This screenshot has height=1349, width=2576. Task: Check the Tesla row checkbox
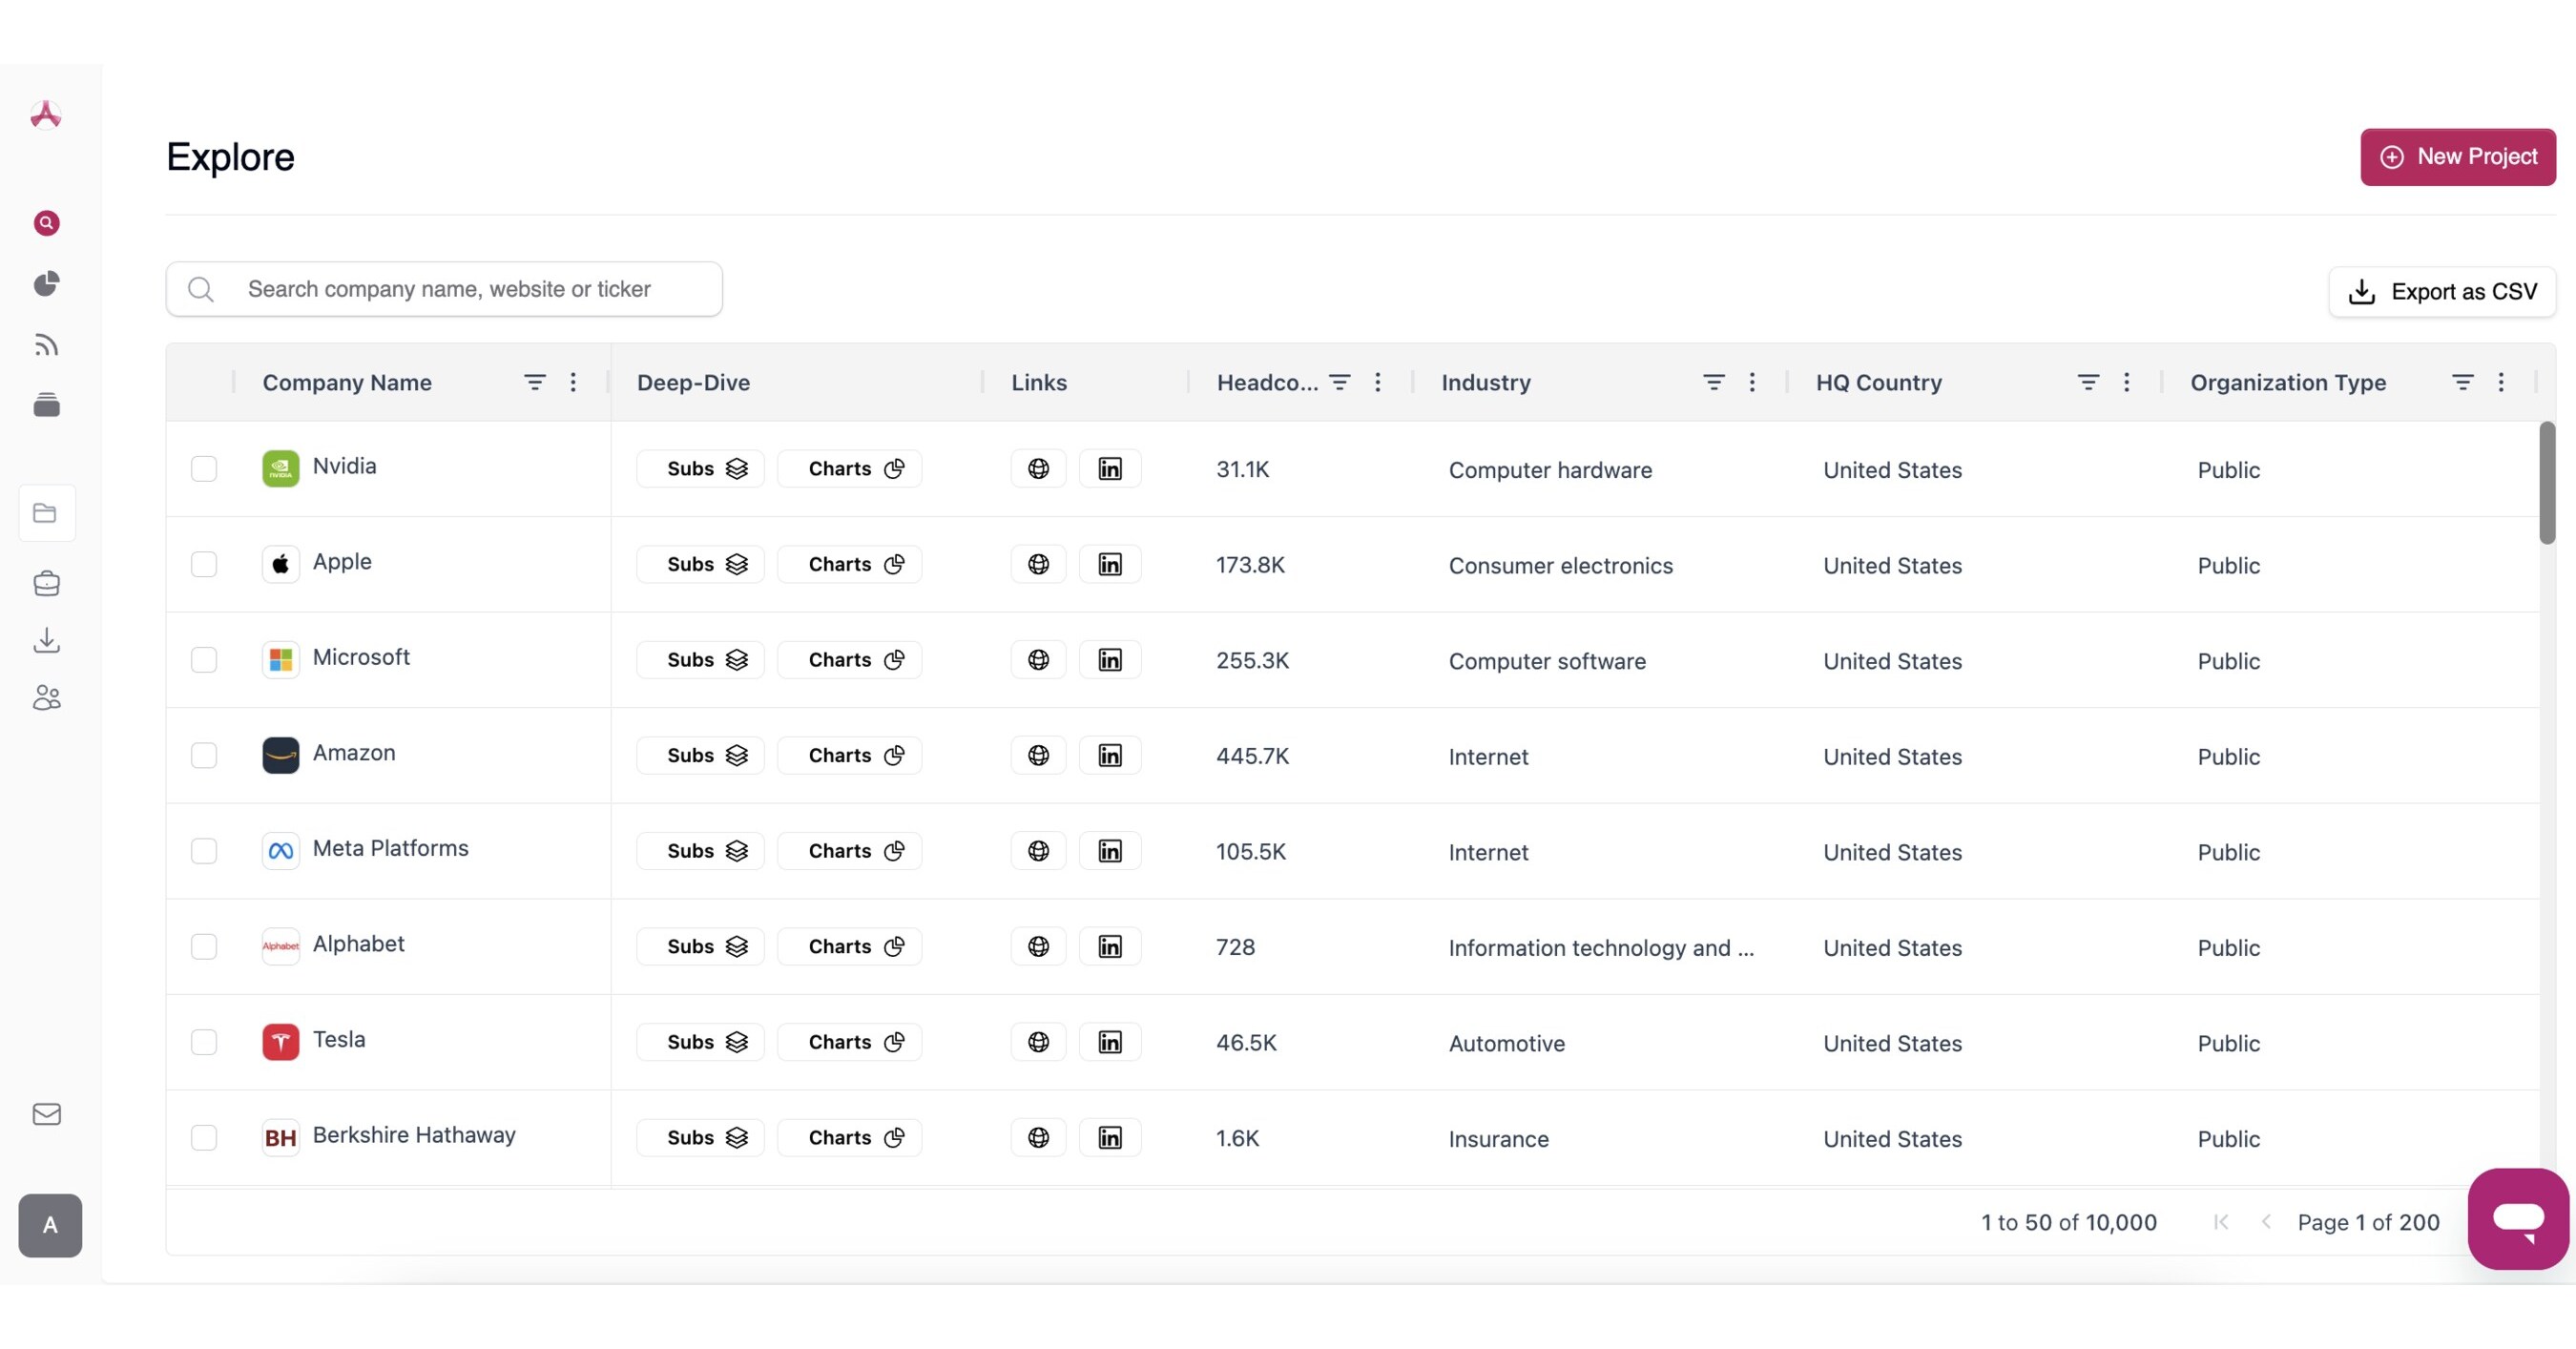pyautogui.click(x=204, y=1042)
